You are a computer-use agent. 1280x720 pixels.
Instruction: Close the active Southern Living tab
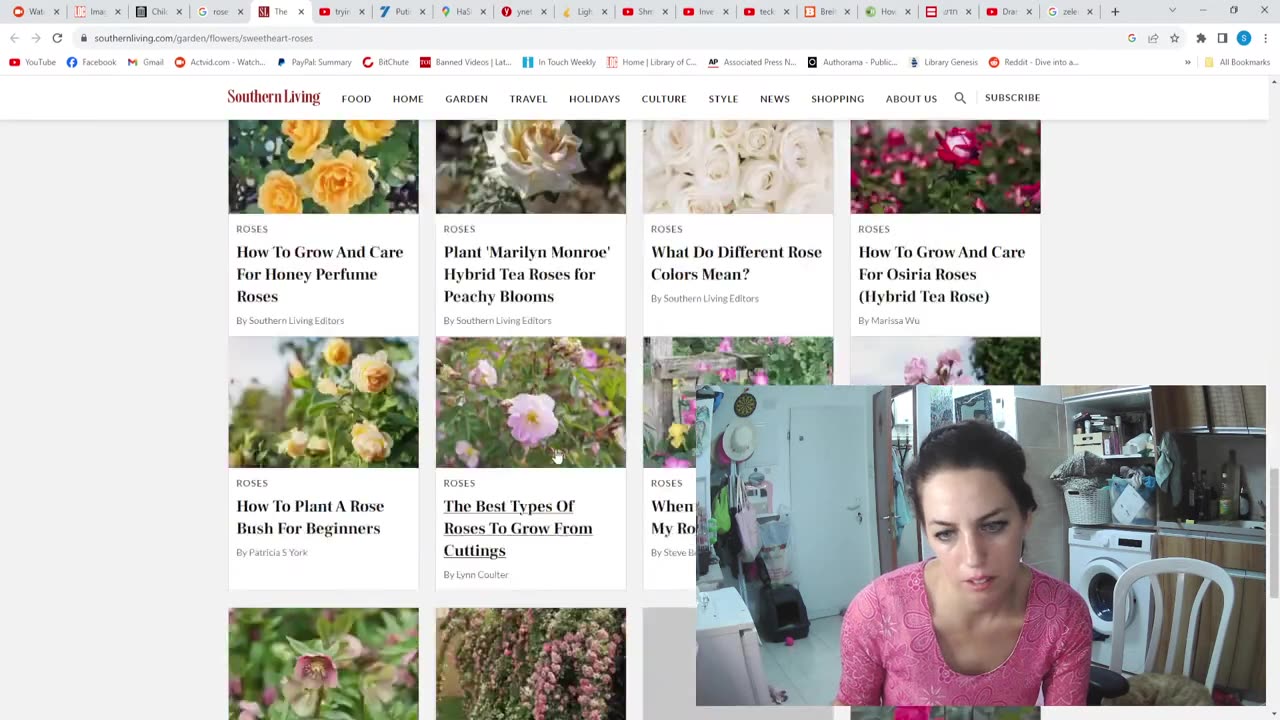[301, 12]
